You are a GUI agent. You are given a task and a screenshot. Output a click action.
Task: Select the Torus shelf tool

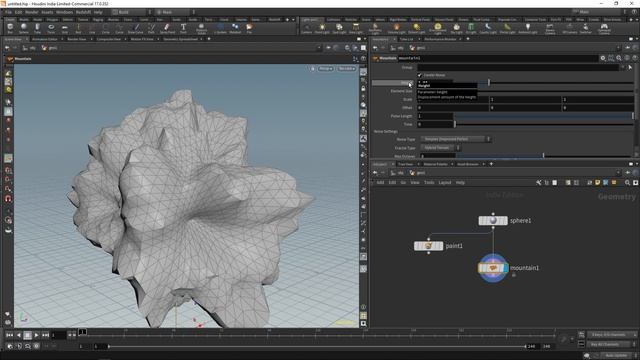point(51,29)
